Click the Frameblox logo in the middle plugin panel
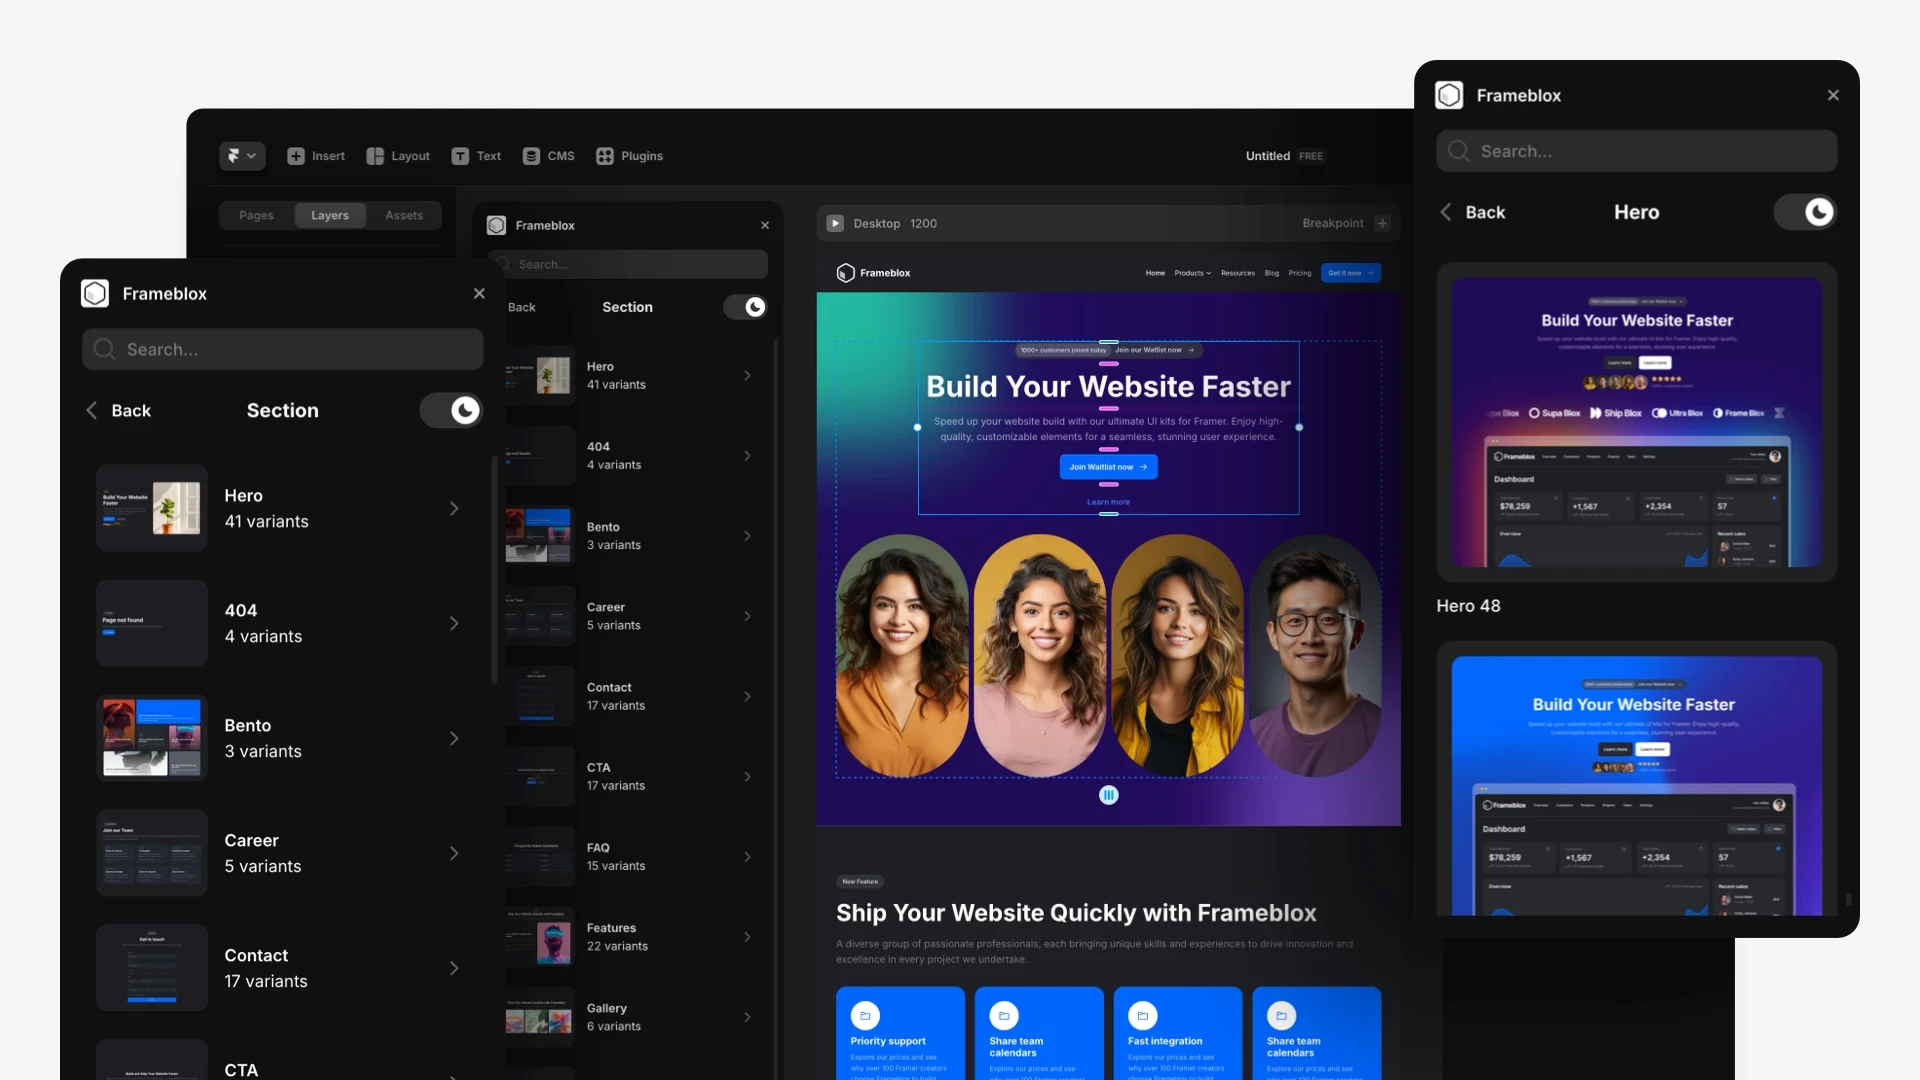1920x1080 pixels. tap(496, 225)
